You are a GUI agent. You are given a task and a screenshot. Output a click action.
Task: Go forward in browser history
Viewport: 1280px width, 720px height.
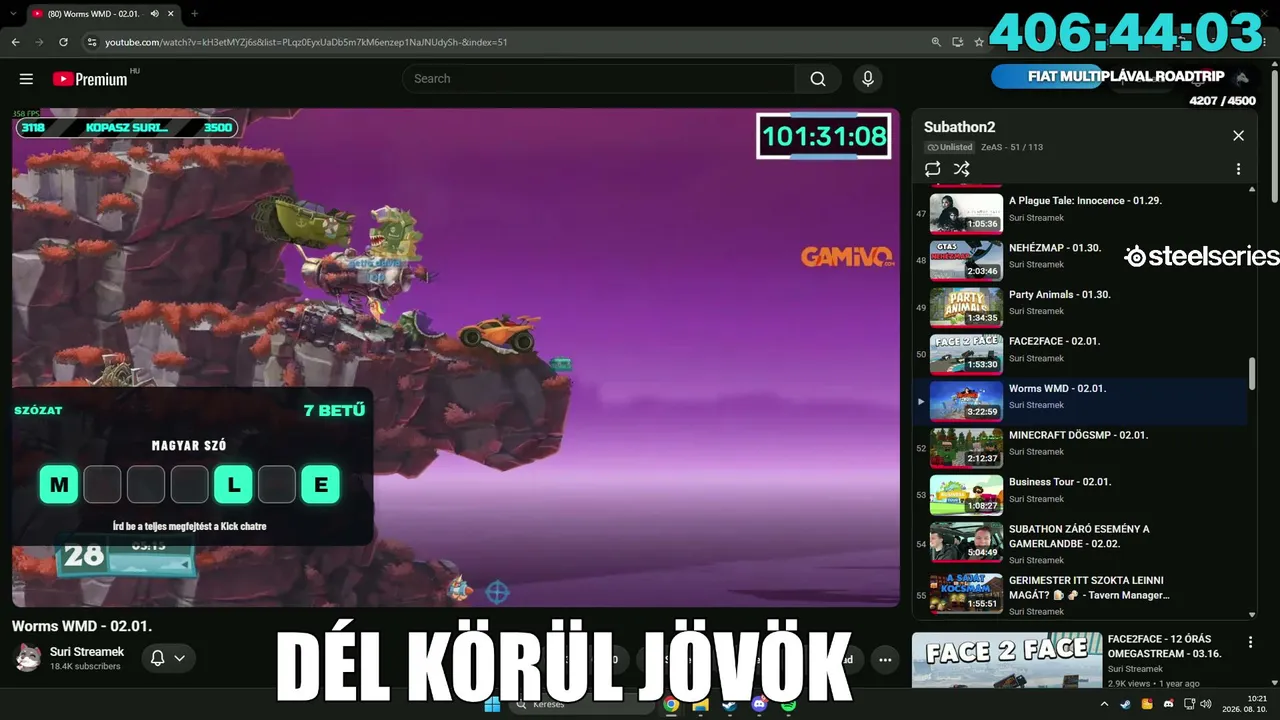(39, 42)
